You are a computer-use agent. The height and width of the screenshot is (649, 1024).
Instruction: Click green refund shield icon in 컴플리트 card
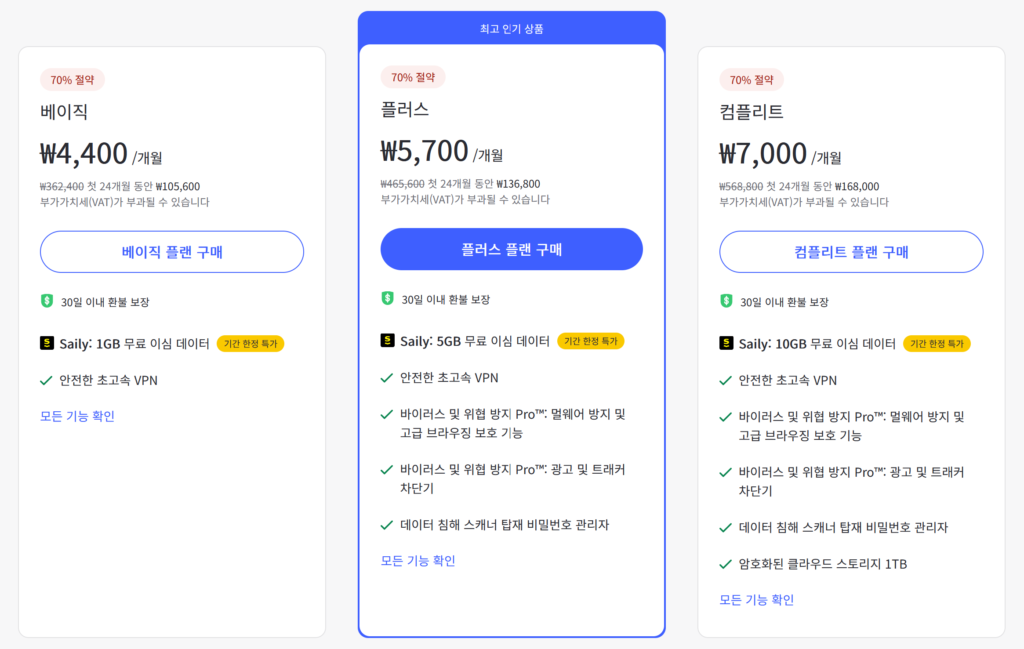tap(726, 301)
